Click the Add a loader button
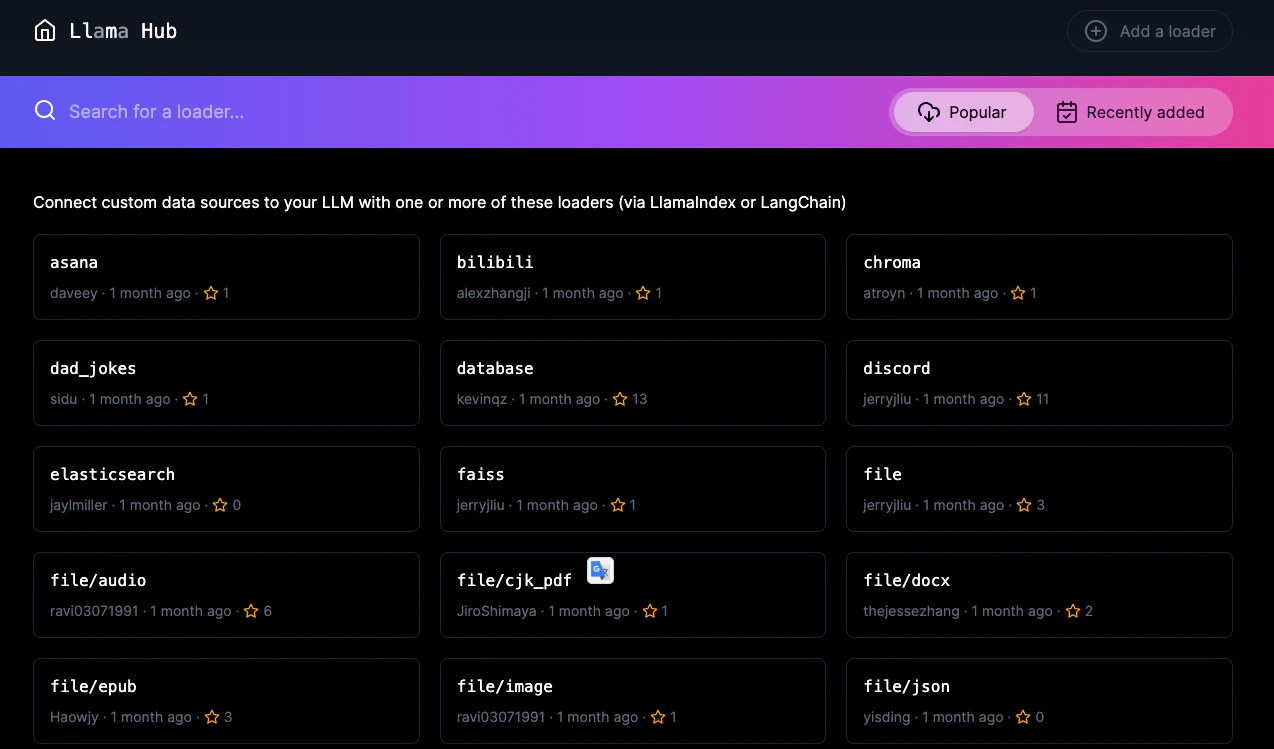 click(x=1150, y=31)
